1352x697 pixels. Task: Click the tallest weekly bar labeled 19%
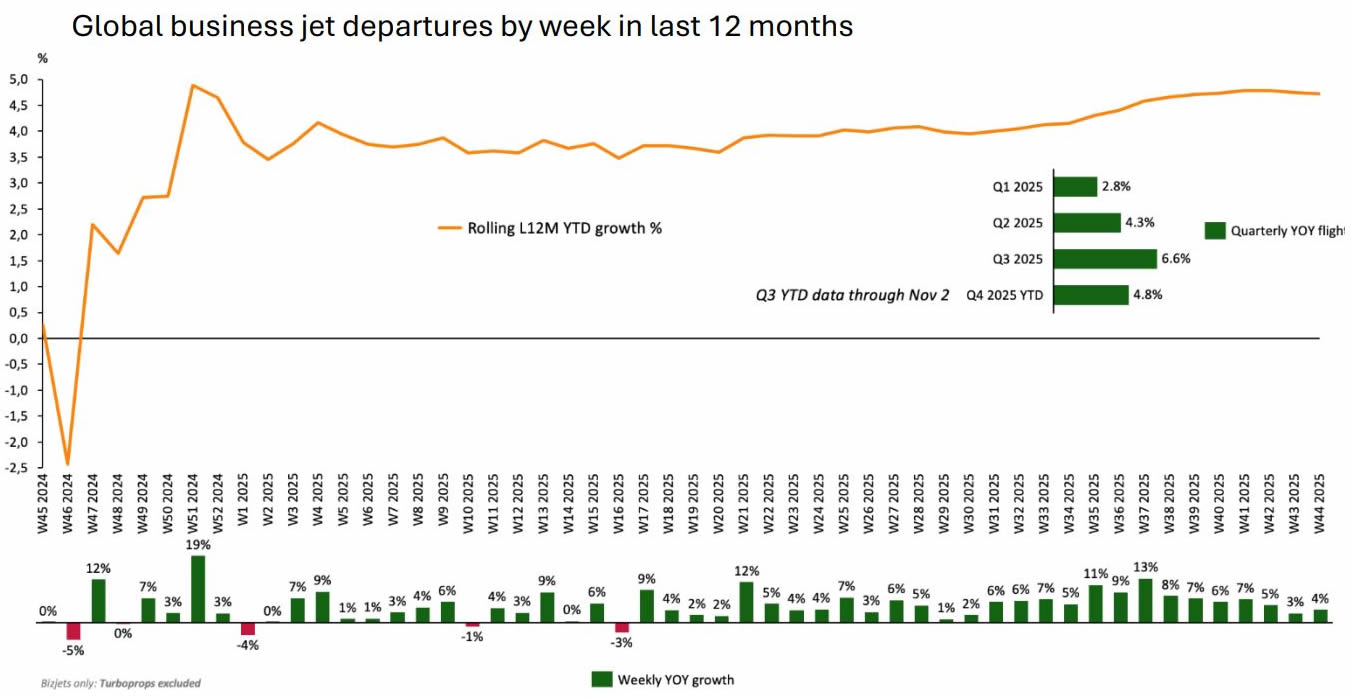click(198, 589)
